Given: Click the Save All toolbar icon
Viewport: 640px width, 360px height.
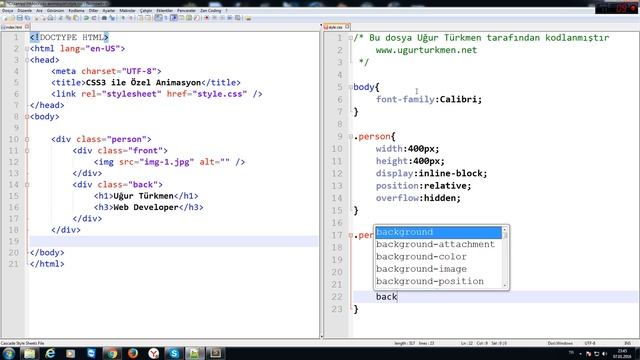Looking at the screenshot, I should coord(27,18).
